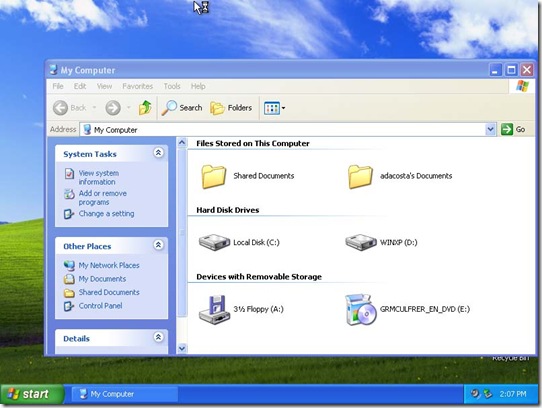This screenshot has height=408, width=542.
Task: Click My Documents sidebar icon
Action: [69, 279]
